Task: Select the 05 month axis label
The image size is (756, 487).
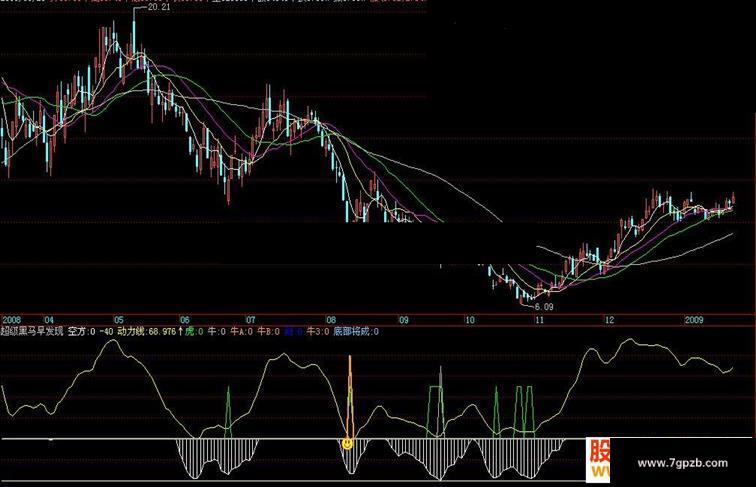Action: click(119, 320)
